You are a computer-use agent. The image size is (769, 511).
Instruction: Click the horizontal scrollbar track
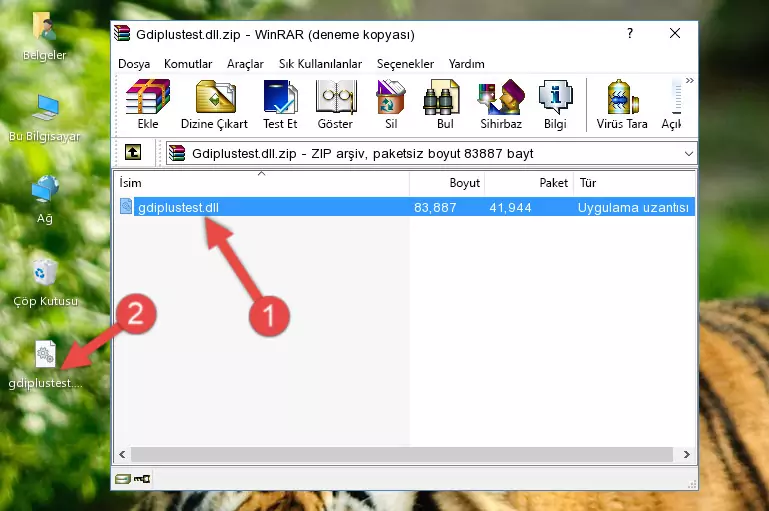(x=402, y=455)
